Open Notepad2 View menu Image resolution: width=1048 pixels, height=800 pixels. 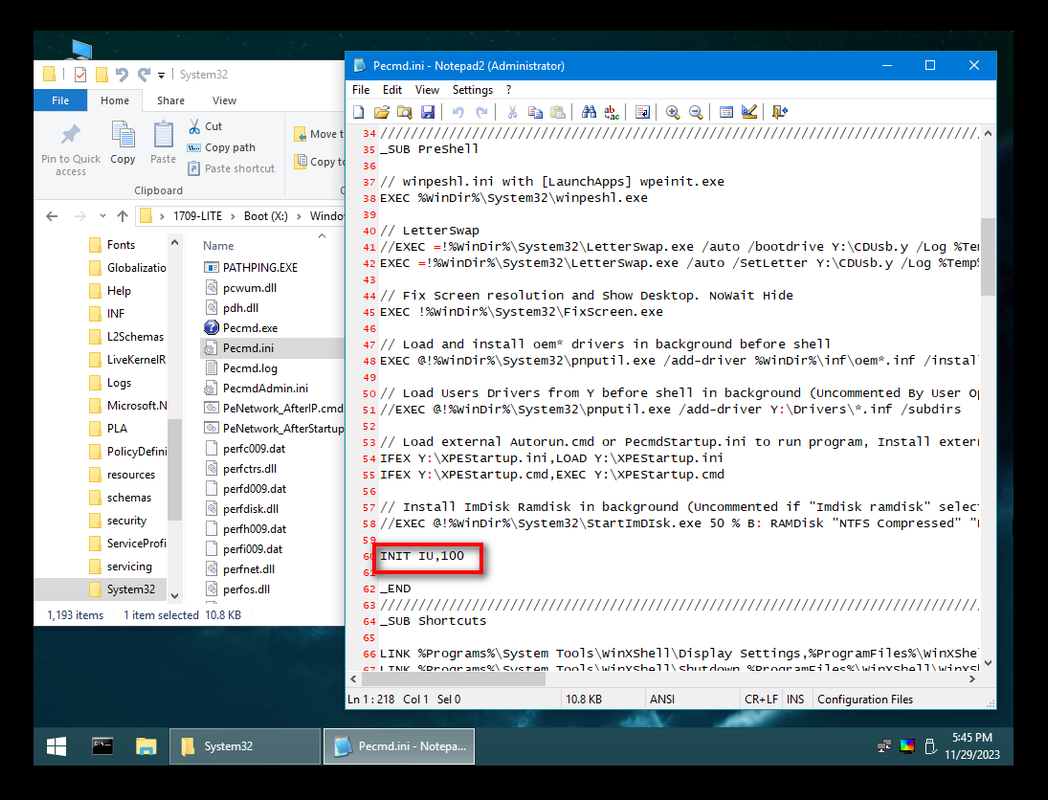pos(427,90)
